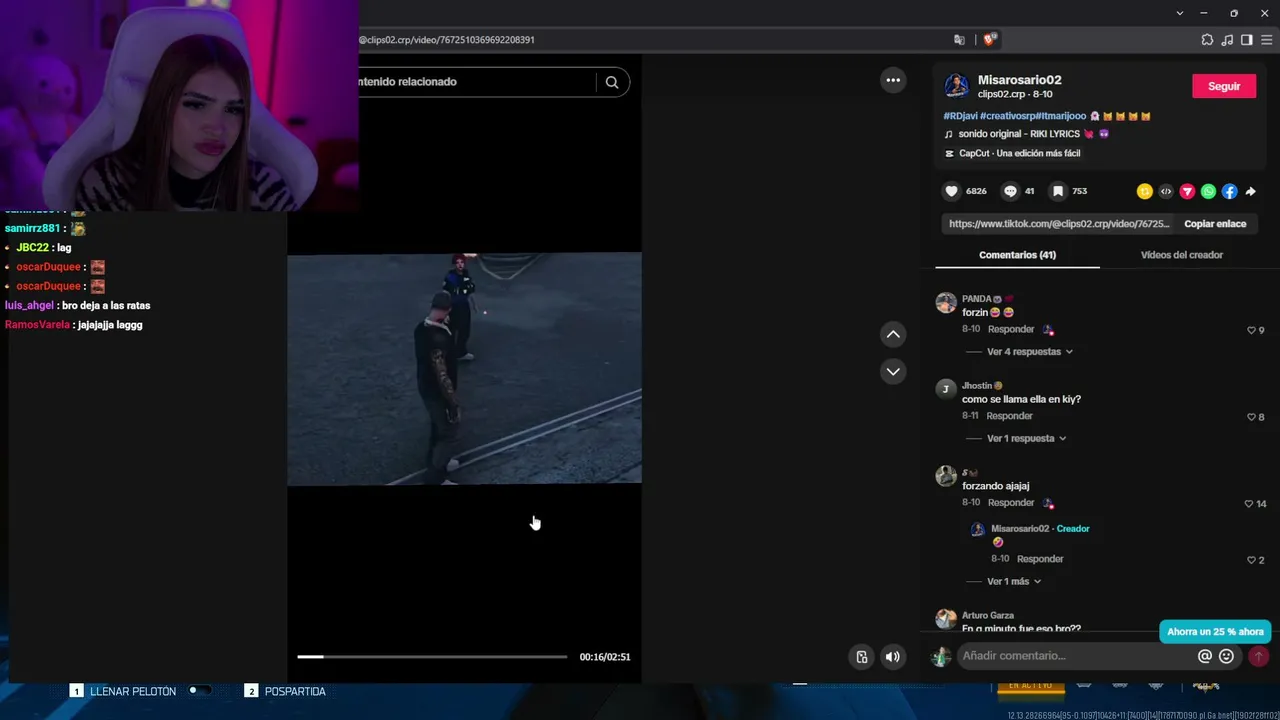Like Misarosario02's creator reply
1280x720 pixels.
click(1251, 560)
